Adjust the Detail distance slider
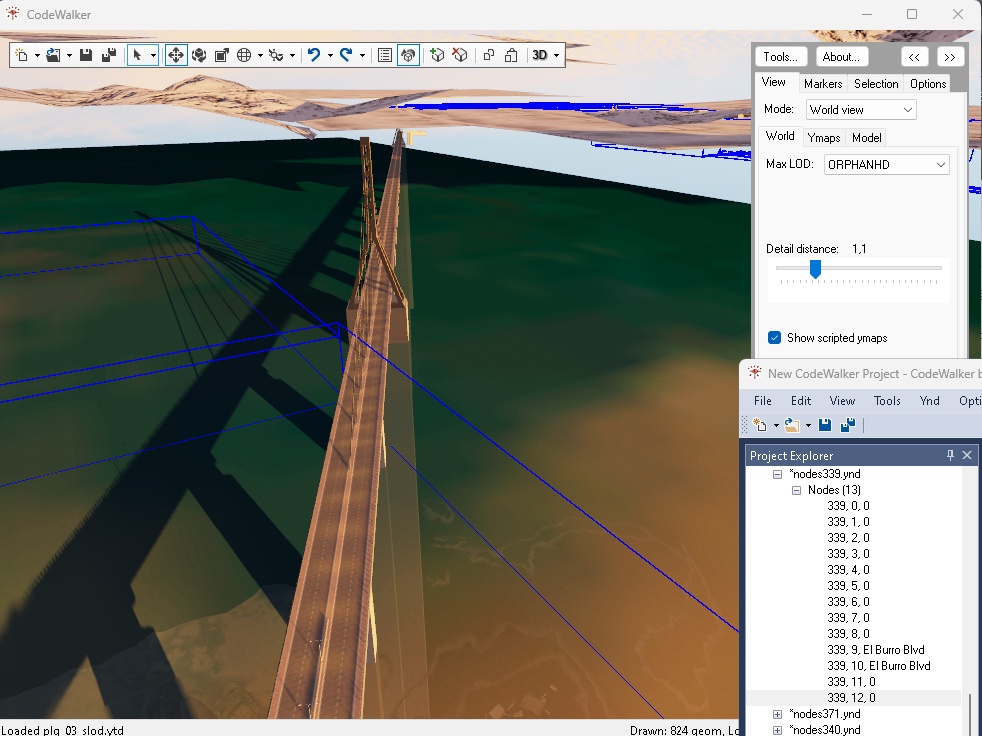Image resolution: width=982 pixels, height=736 pixels. 815,269
